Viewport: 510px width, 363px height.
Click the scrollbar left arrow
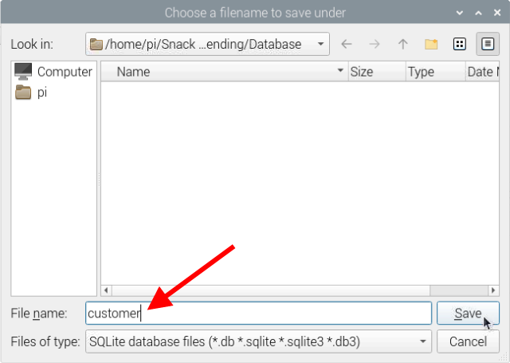pos(106,290)
